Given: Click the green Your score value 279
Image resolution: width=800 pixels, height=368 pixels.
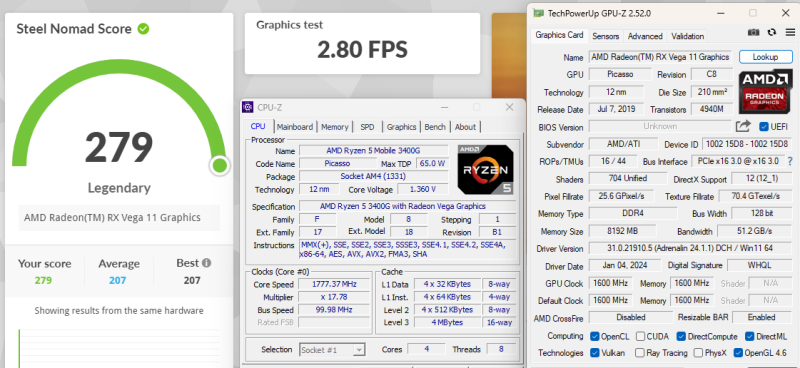Looking at the screenshot, I should (43, 280).
